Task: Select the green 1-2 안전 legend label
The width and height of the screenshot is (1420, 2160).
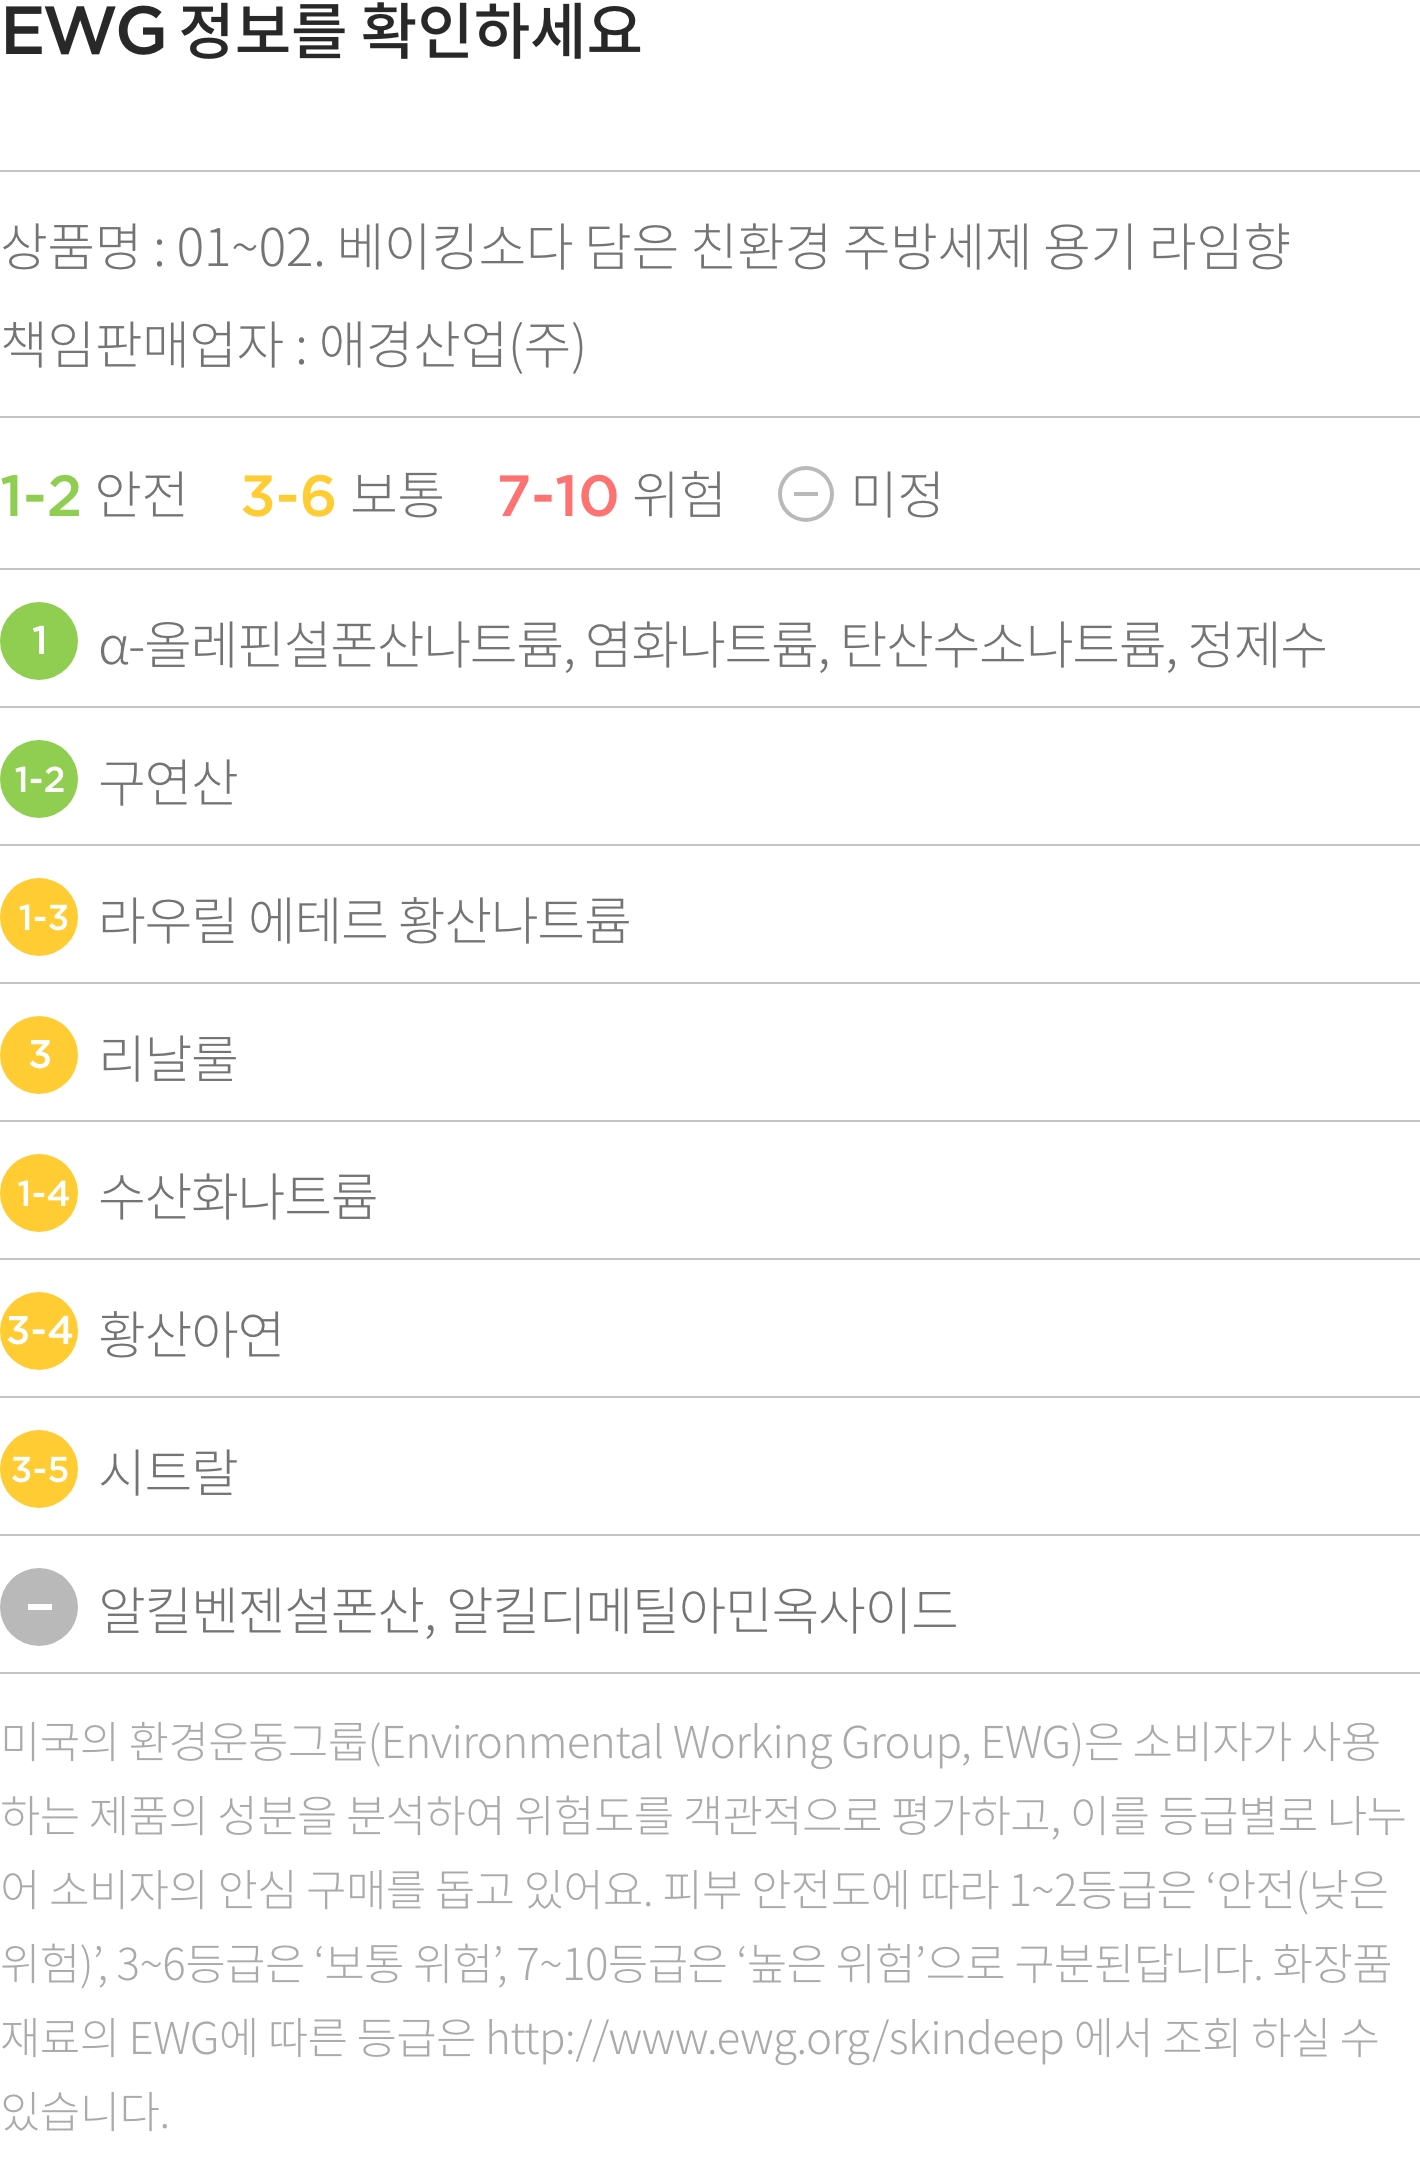Action: 93,494
